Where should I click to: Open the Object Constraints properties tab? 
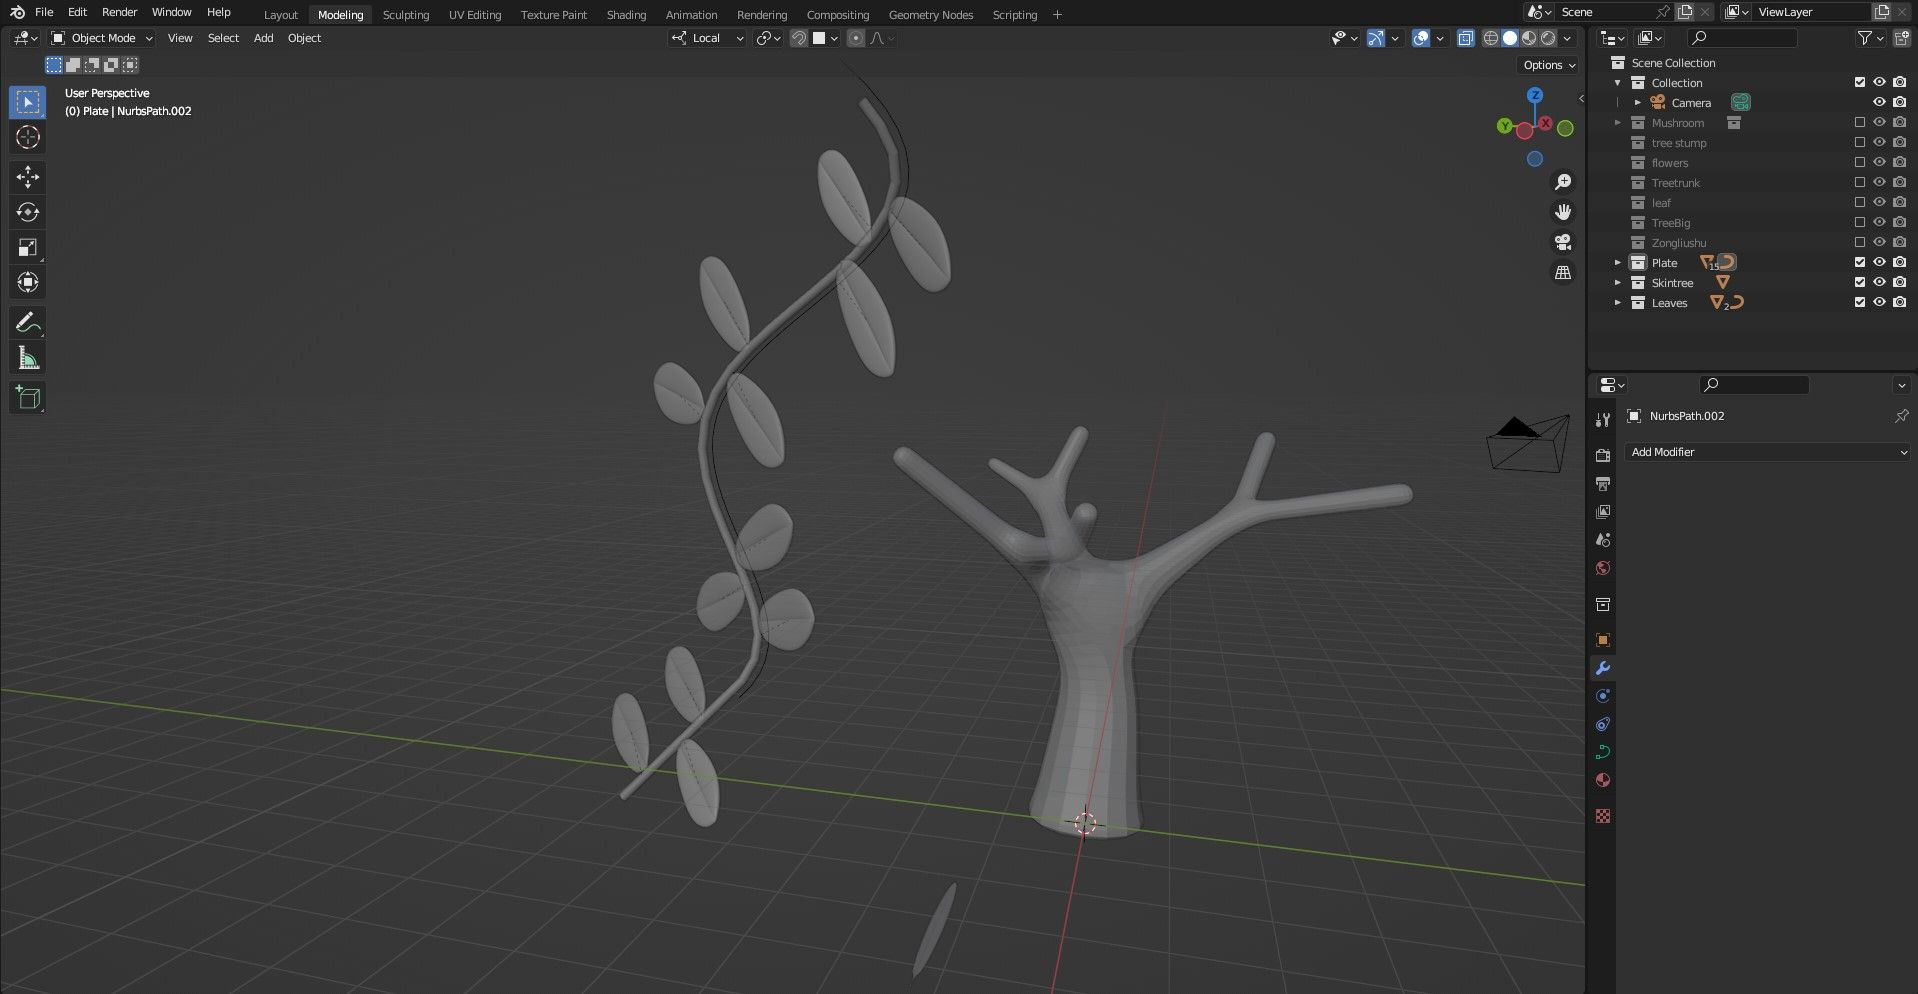click(x=1603, y=724)
